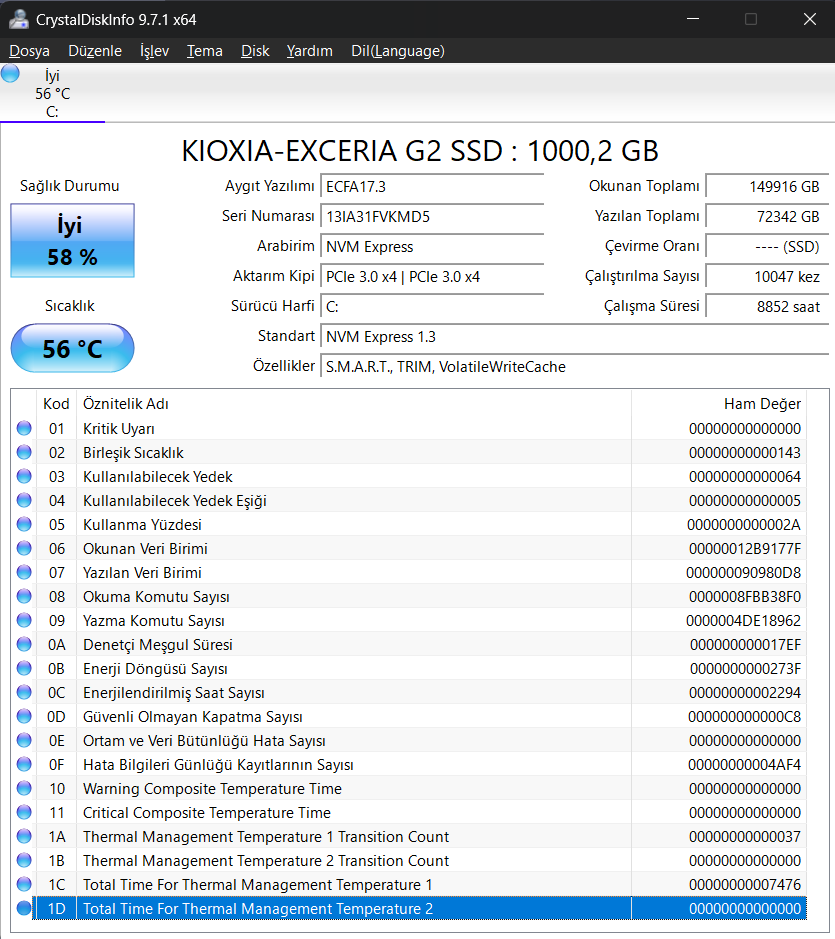Click status orb for Enerjilendirilmiş Saat Sayısı row
The image size is (835, 939).
tap(24, 692)
